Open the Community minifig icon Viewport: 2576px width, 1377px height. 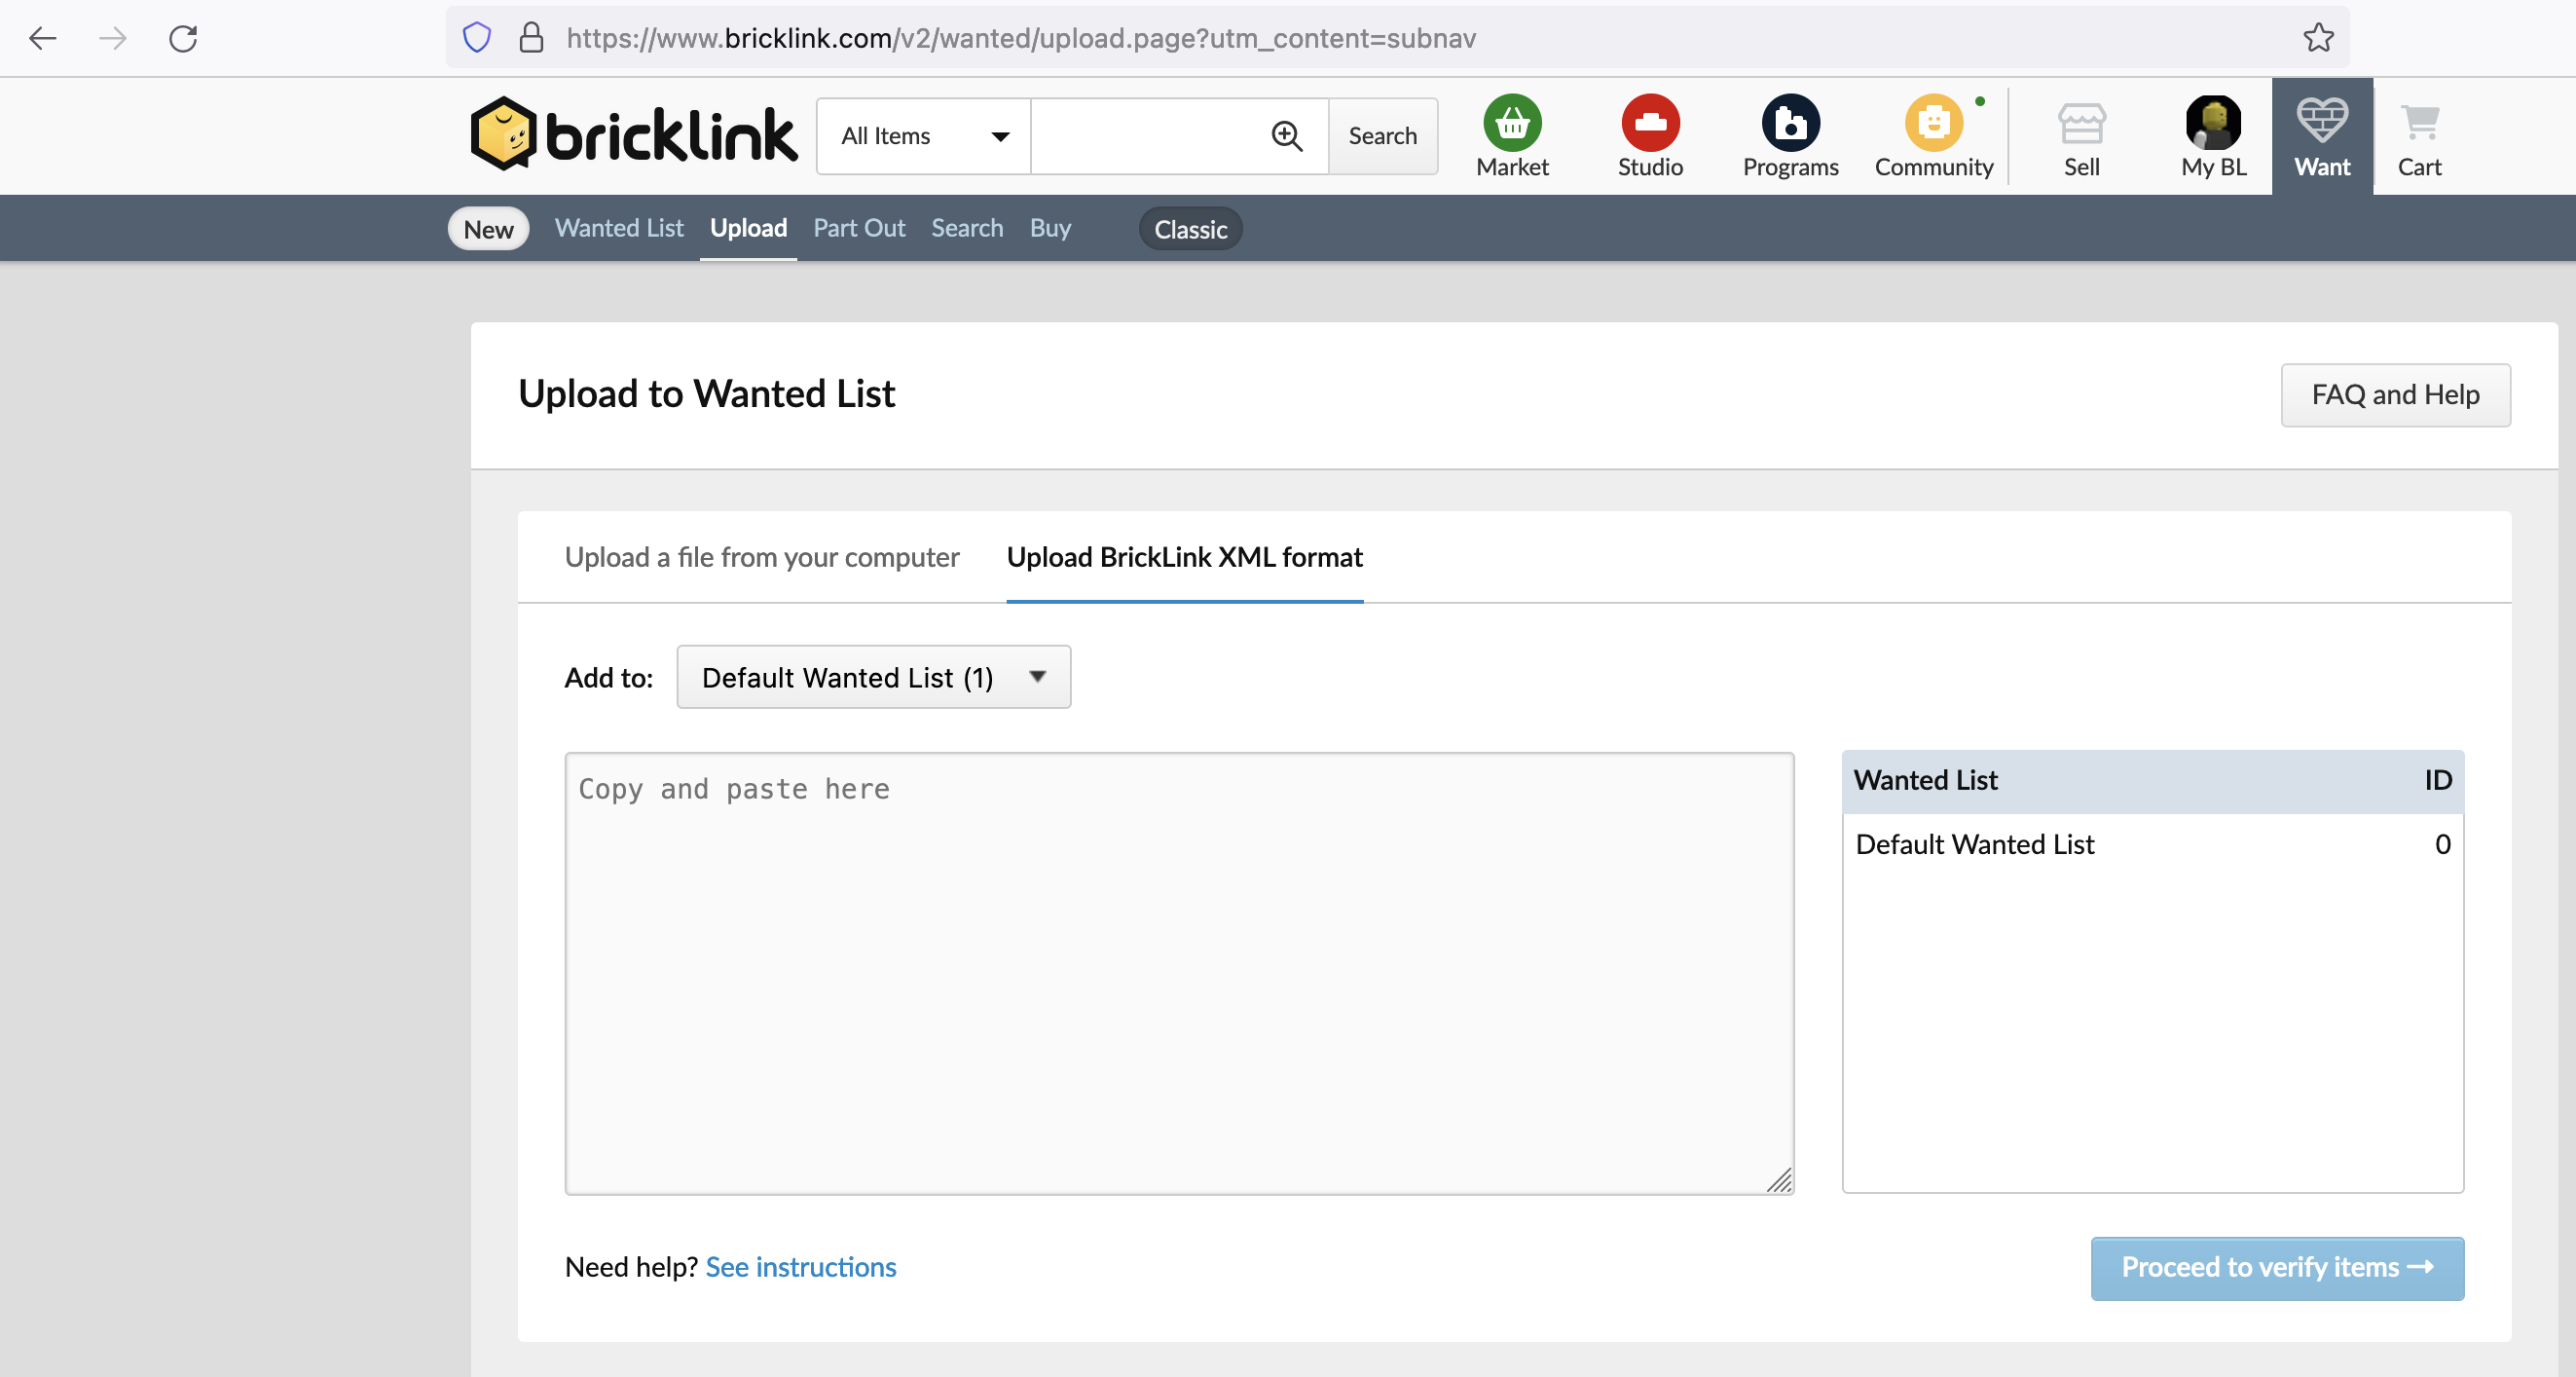[x=1933, y=123]
